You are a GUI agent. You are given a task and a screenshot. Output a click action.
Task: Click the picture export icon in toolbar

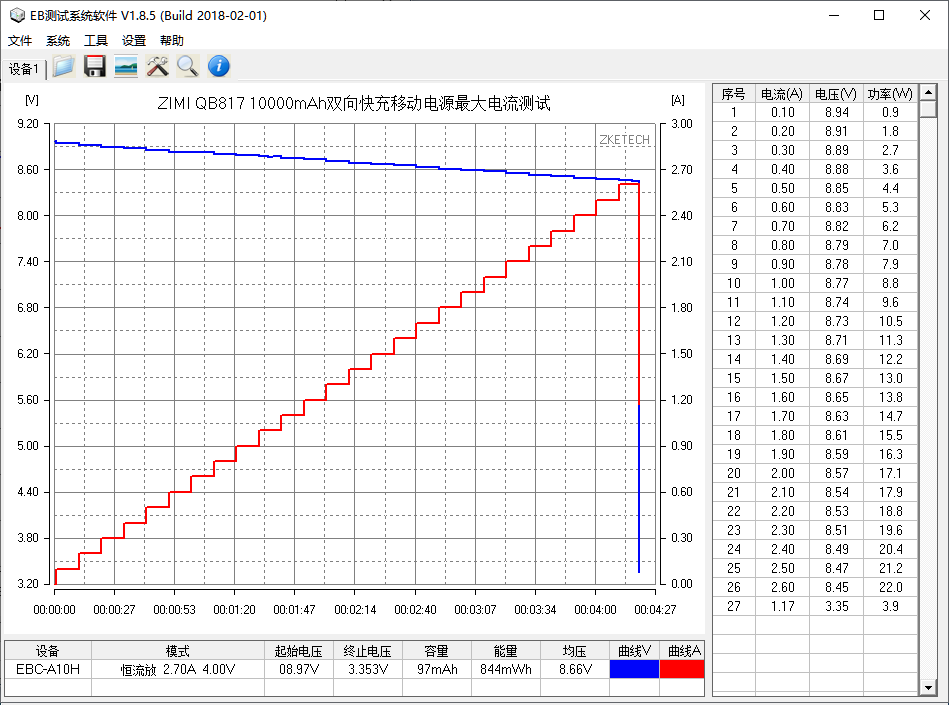point(125,66)
